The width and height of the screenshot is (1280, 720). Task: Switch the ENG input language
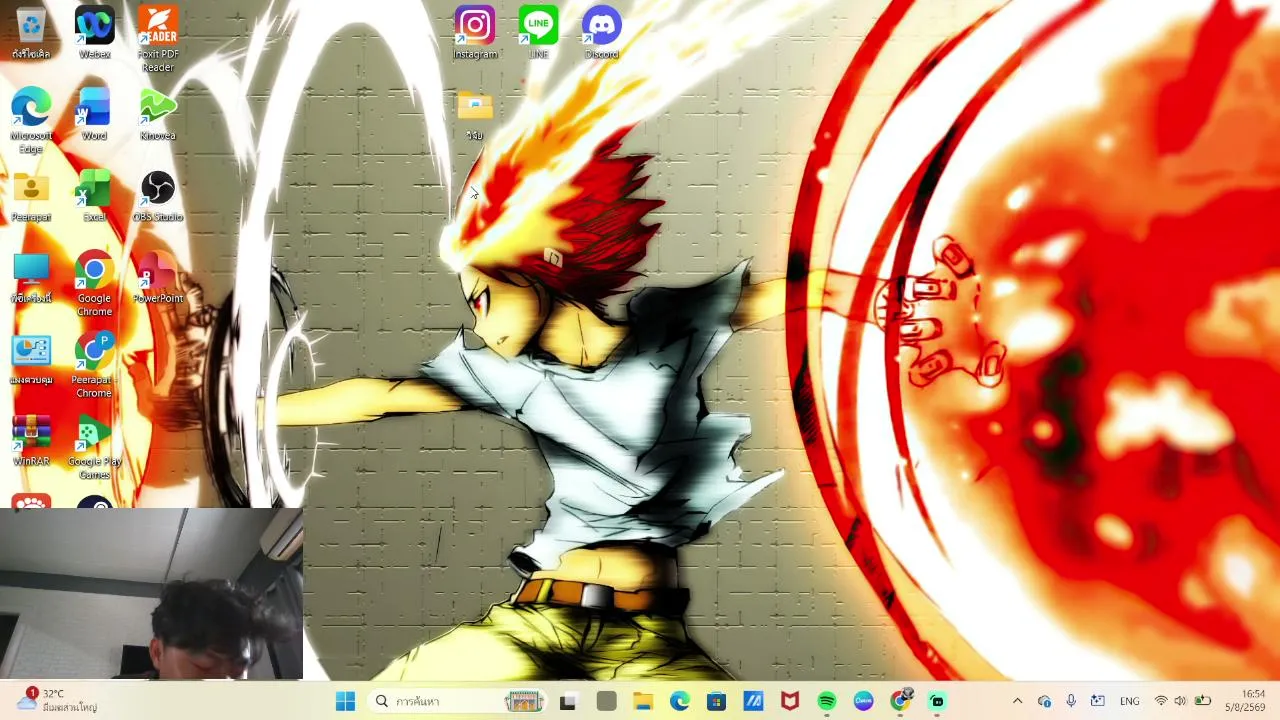pos(1130,701)
